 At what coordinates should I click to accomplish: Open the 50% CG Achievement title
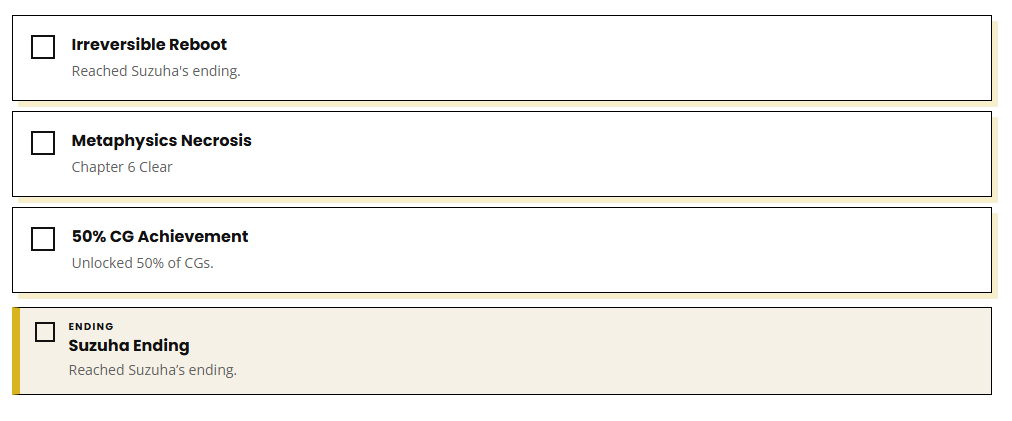(160, 236)
